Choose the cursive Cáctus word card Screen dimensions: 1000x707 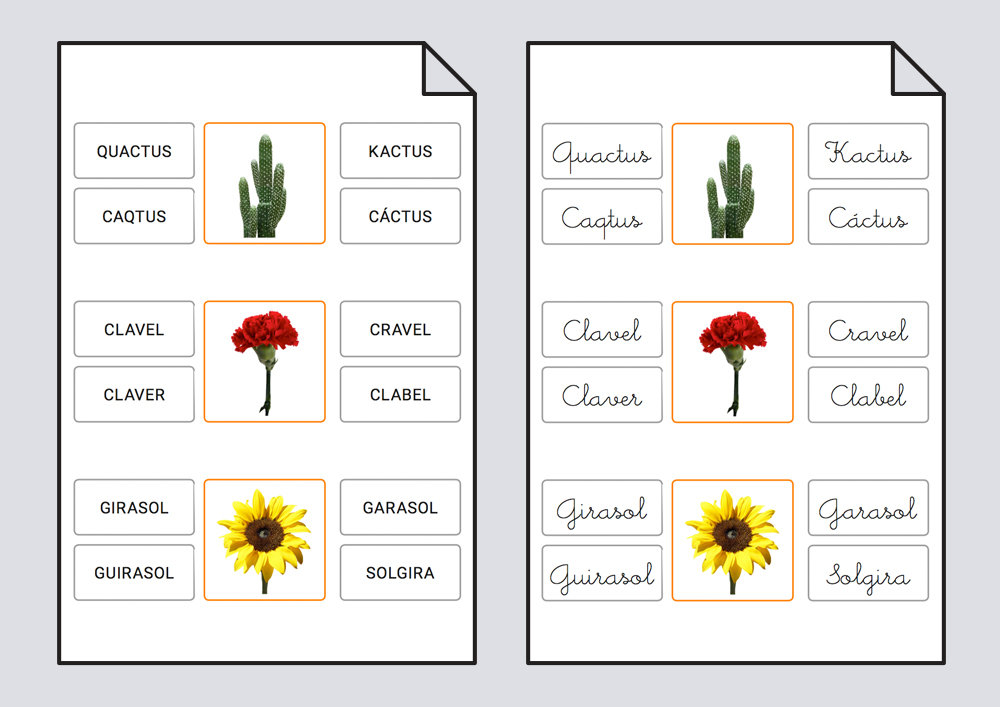tap(868, 216)
